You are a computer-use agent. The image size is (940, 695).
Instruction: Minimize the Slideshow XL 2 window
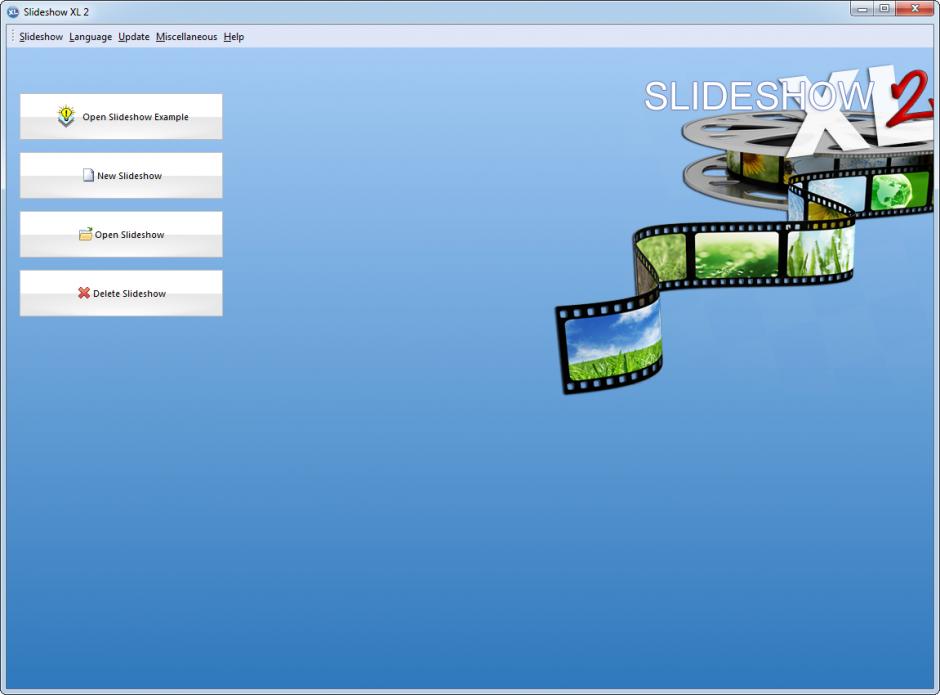tap(862, 8)
